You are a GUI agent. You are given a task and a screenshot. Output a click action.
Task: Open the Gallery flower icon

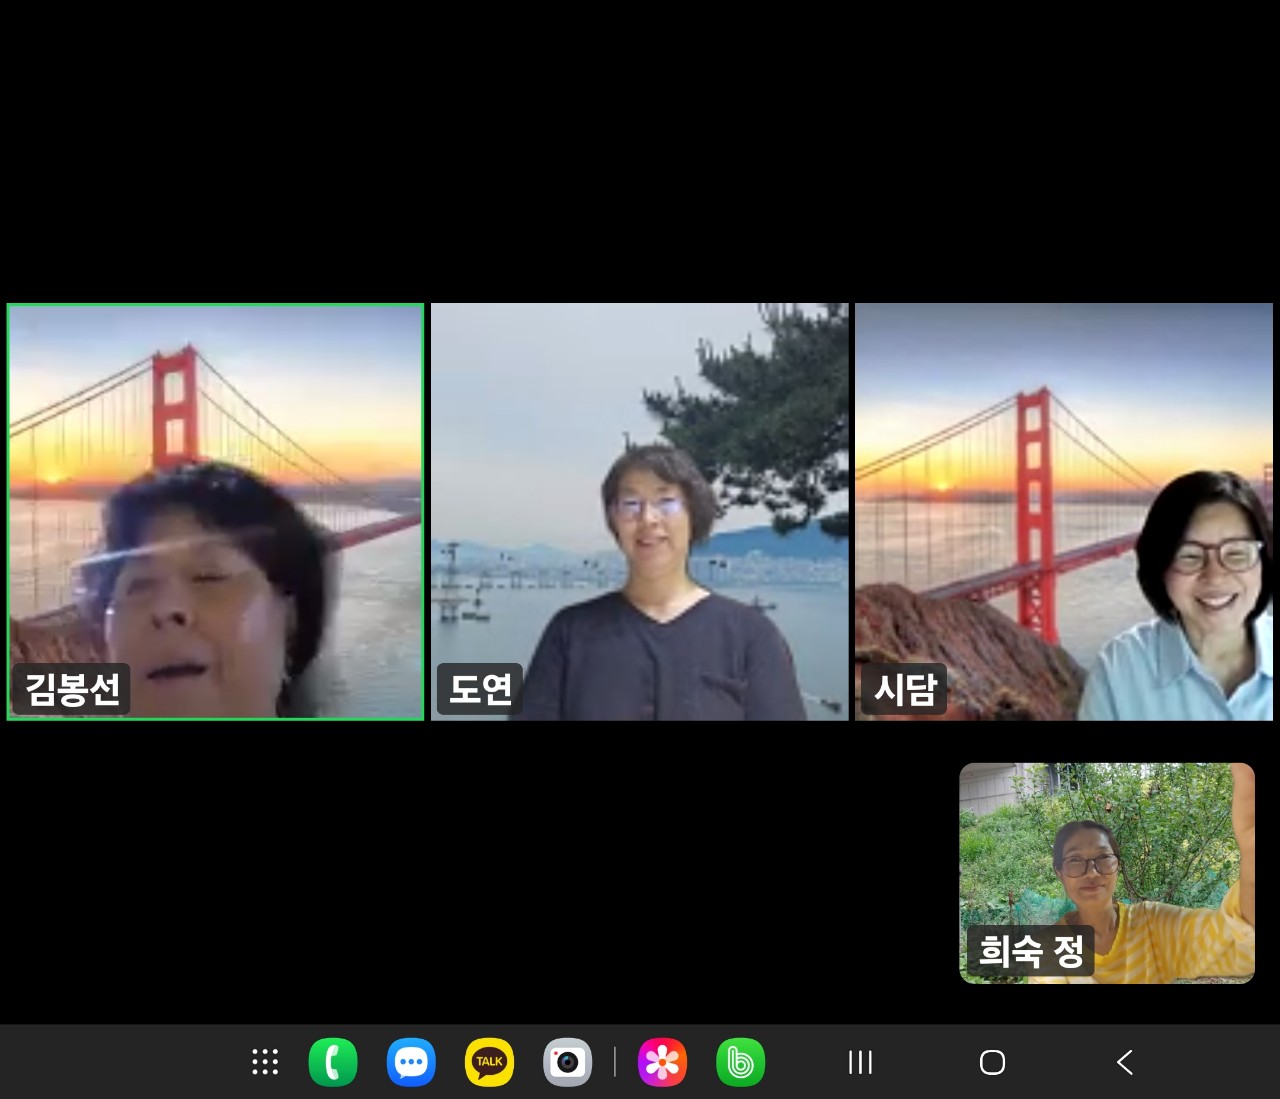(662, 1062)
